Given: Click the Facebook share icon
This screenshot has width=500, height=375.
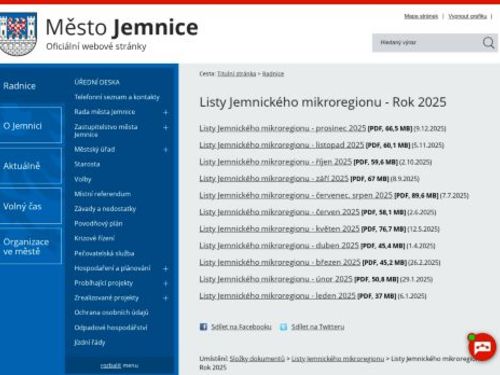Looking at the screenshot, I should click(203, 327).
